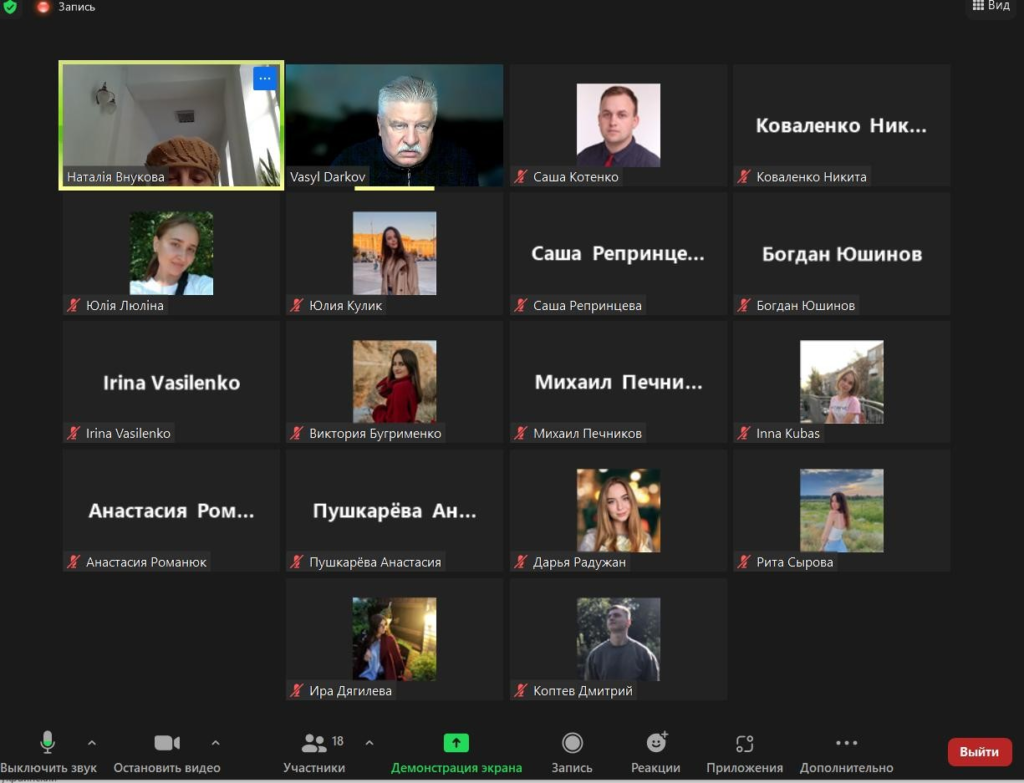Expand audio options arrow next to microphone
The height and width of the screenshot is (783, 1024).
click(92, 743)
